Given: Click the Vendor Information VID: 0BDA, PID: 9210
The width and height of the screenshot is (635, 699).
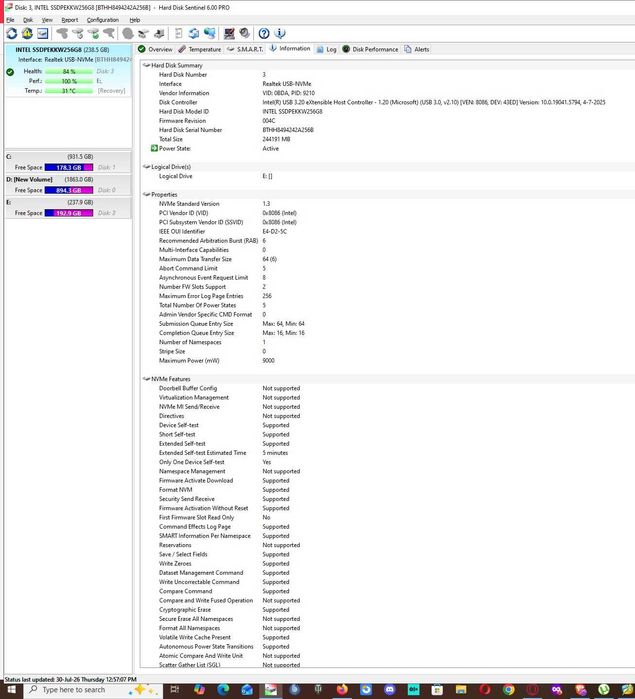Looking at the screenshot, I should [x=288, y=93].
